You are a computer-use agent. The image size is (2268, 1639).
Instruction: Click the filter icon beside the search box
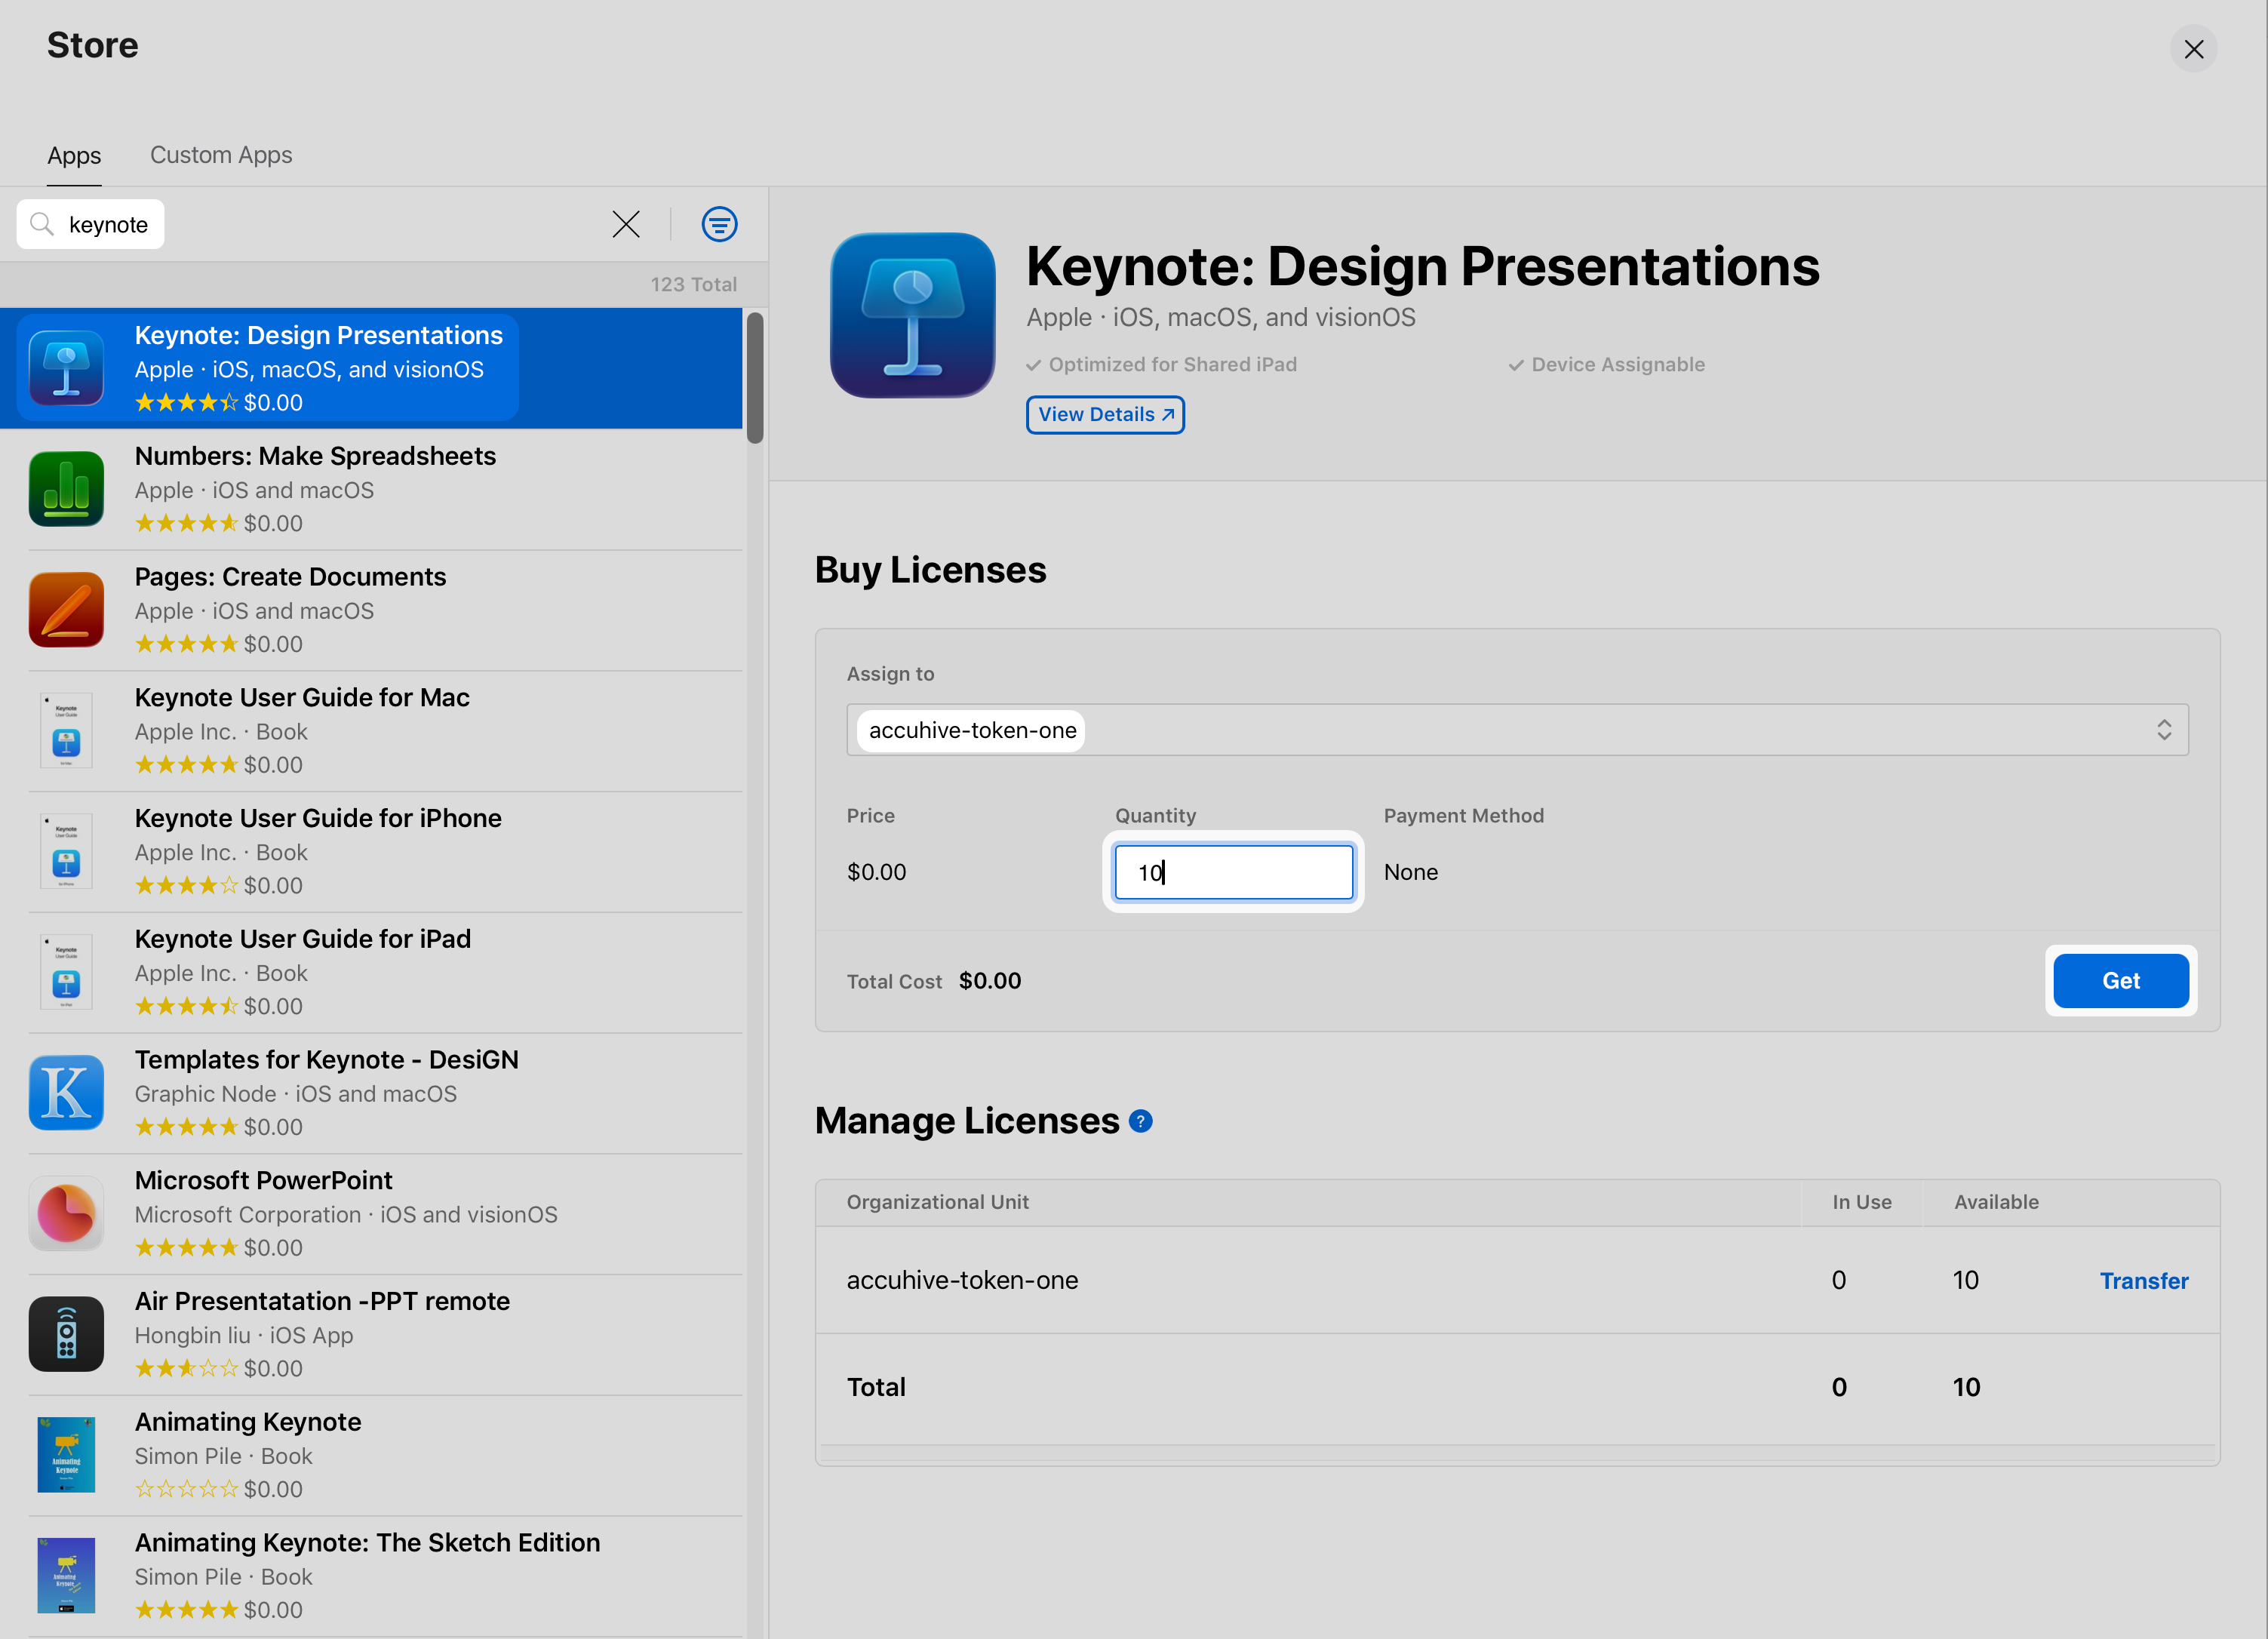click(x=719, y=224)
